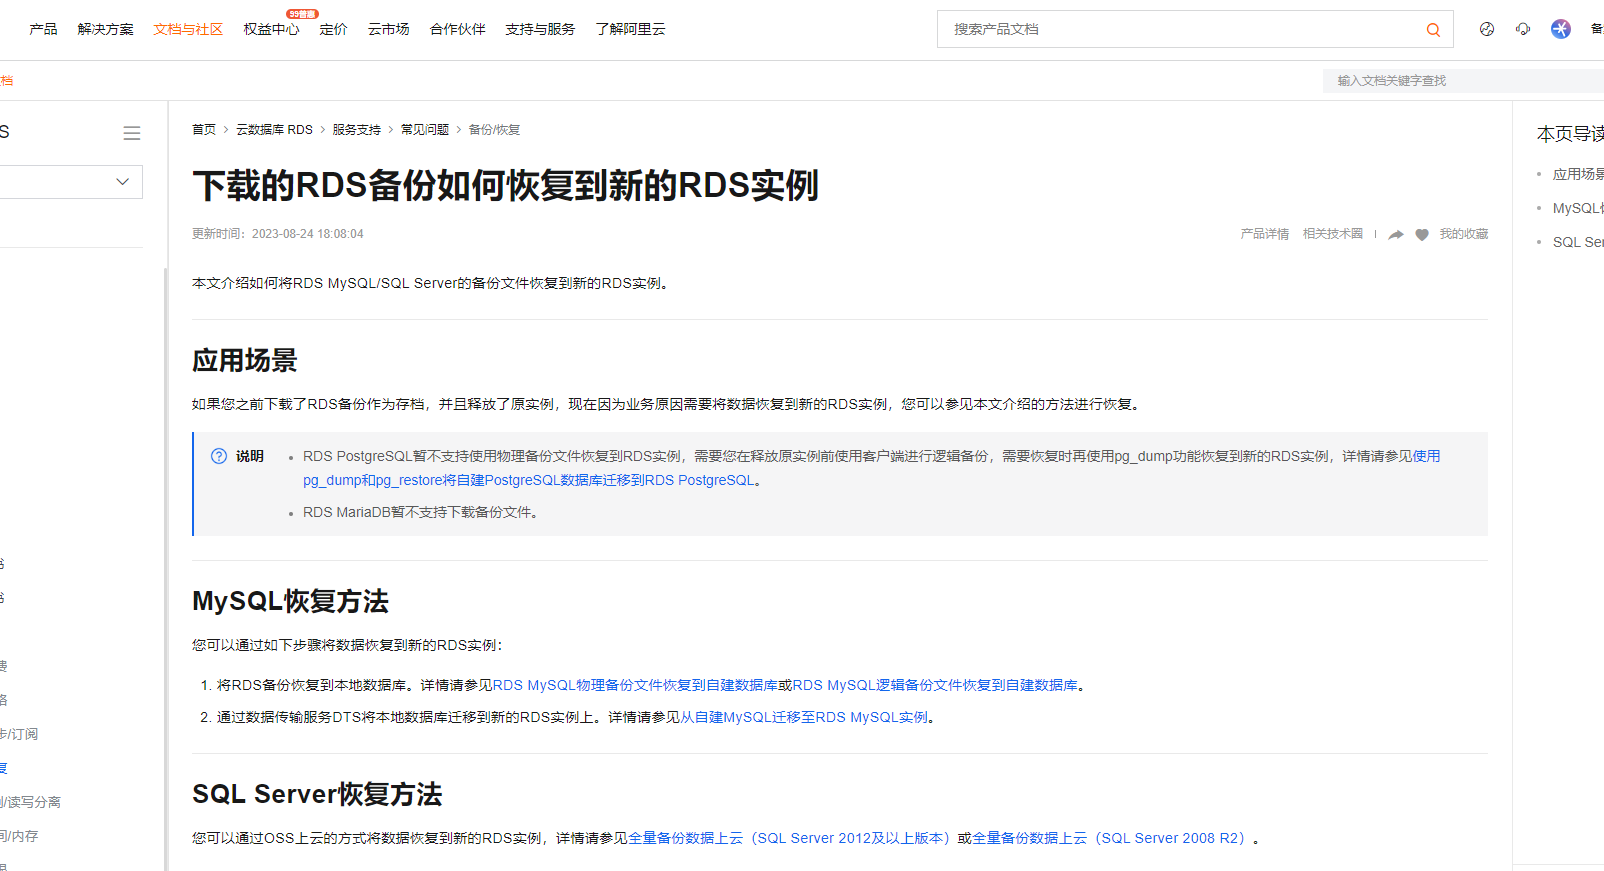Screen dimensions: 1604x871
Task: Open the 常见问题 breadcrumb
Action: pos(425,130)
